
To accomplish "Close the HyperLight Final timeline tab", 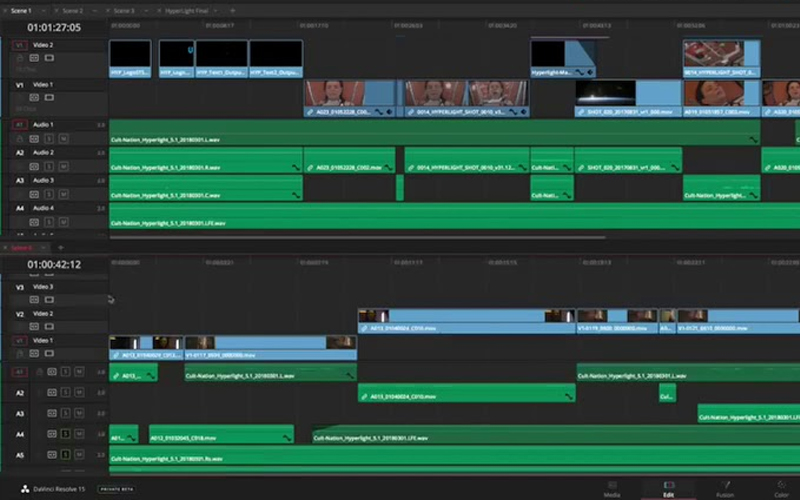I will click(x=159, y=10).
